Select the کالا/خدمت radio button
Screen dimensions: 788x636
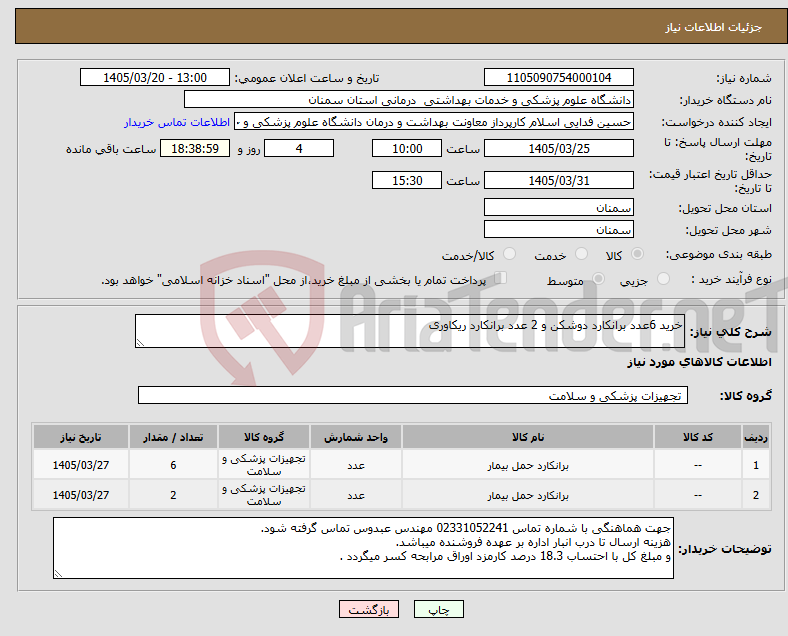(x=510, y=254)
